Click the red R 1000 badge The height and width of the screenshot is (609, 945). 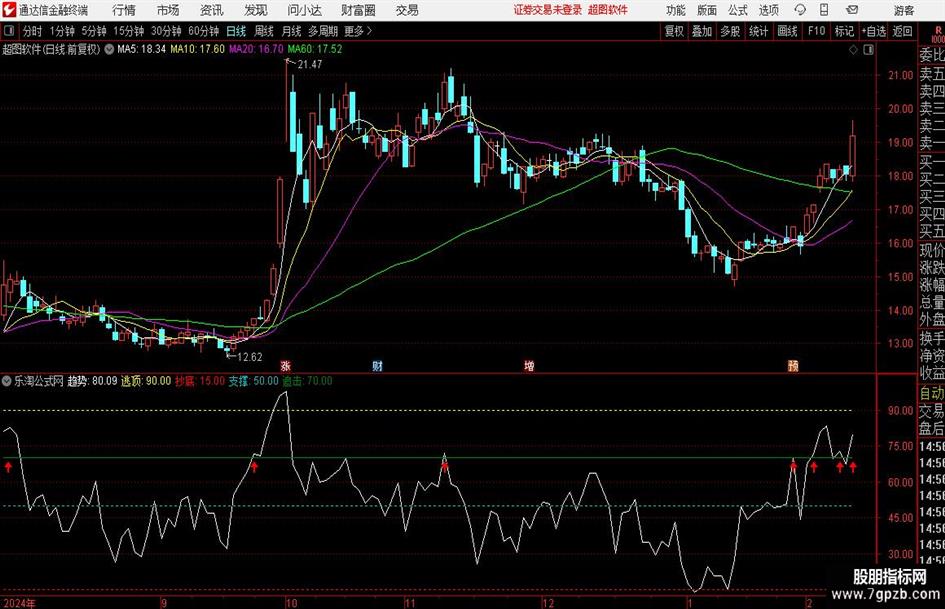coord(938,34)
